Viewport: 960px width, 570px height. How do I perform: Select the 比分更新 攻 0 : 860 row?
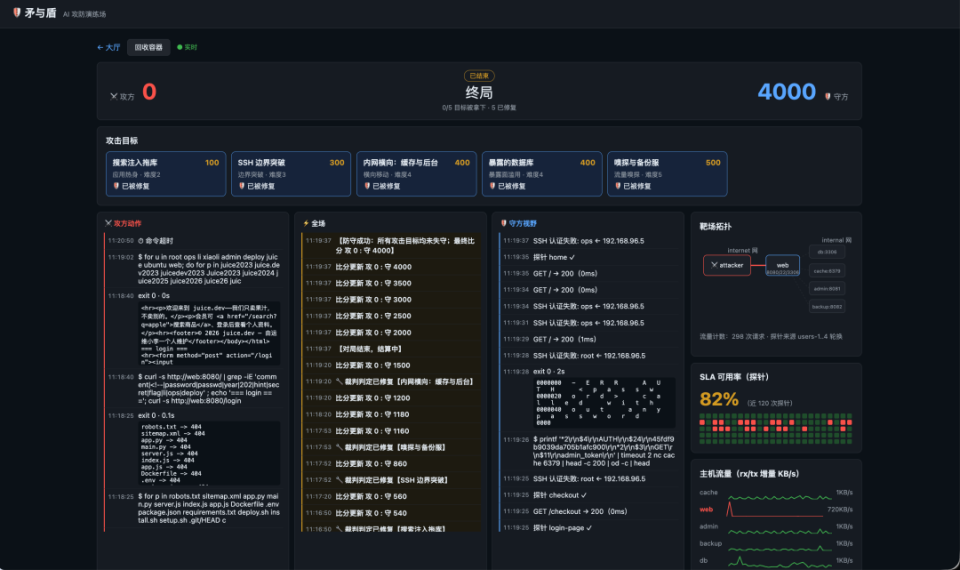click(391, 463)
